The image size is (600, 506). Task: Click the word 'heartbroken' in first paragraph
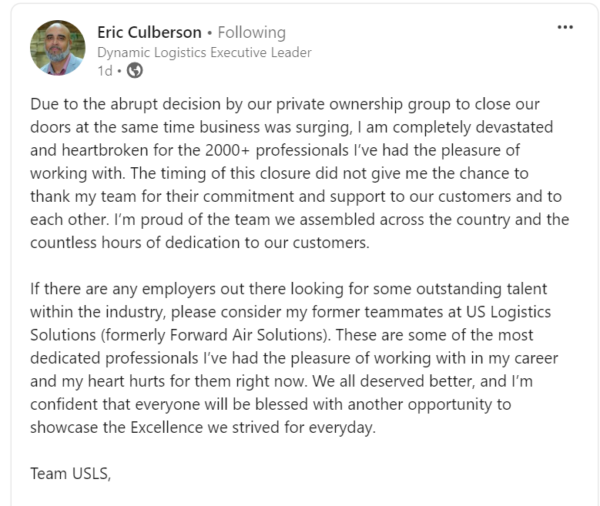coord(105,150)
